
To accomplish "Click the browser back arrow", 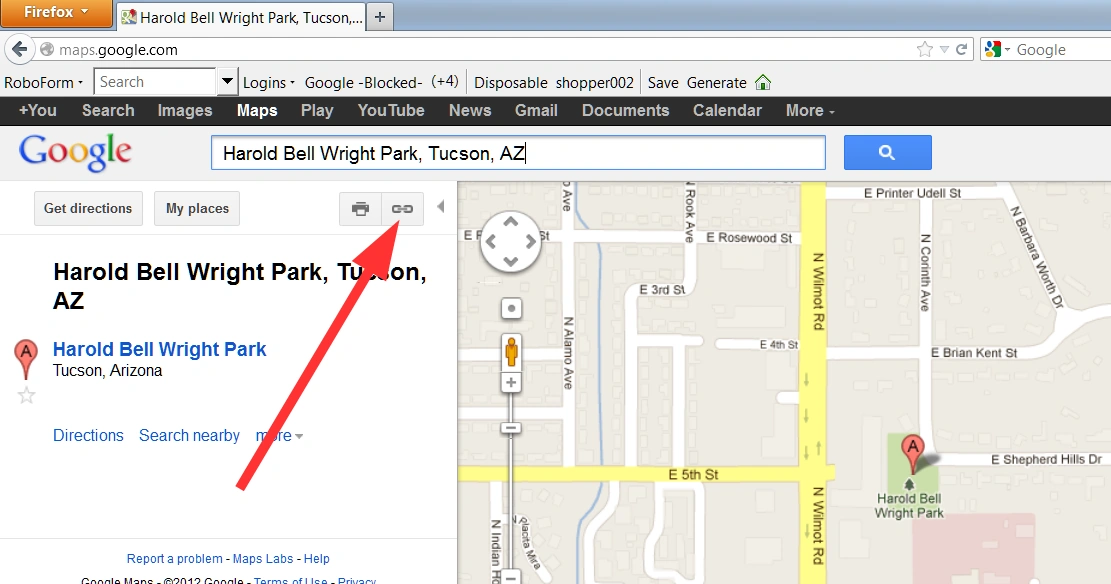I will 20,49.
